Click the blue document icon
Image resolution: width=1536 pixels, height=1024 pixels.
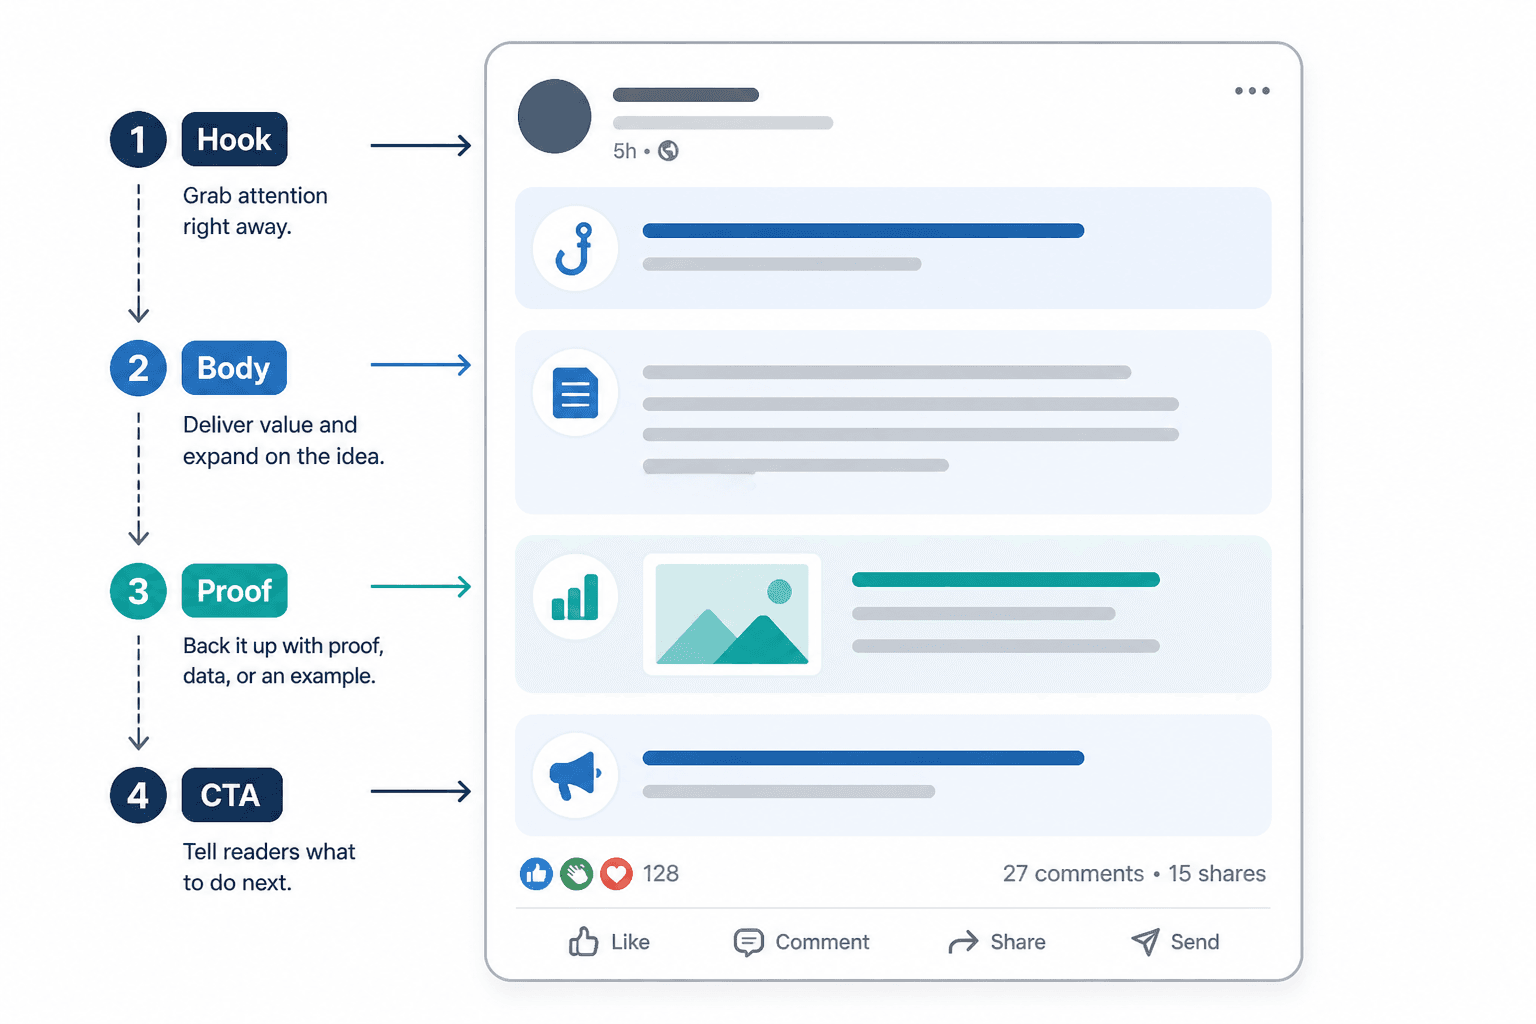coord(575,393)
